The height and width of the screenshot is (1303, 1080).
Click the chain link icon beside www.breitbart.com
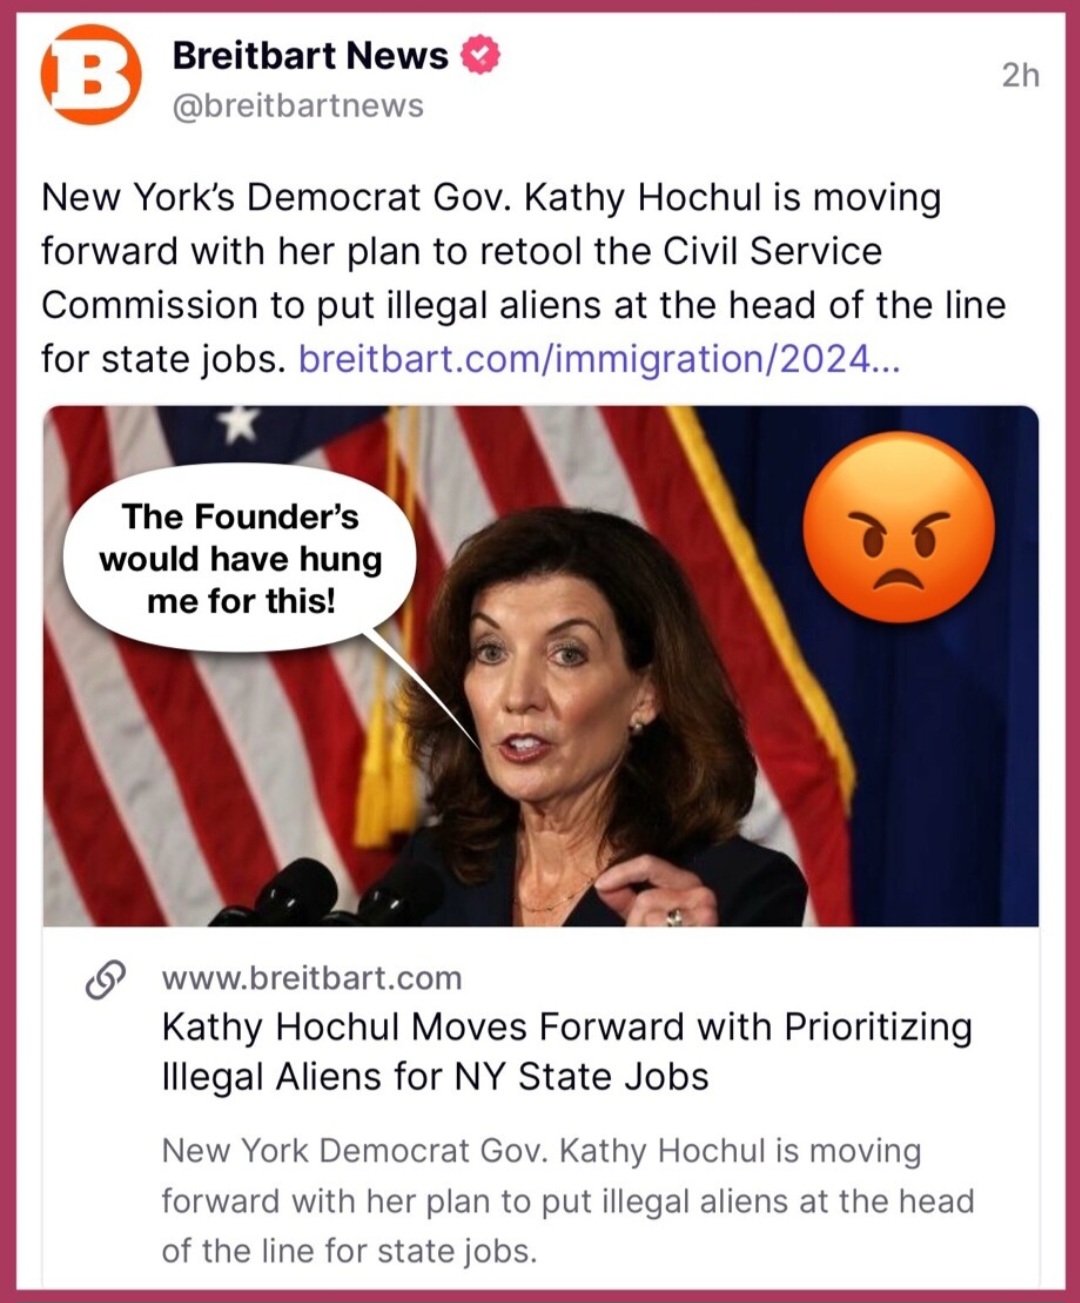106,979
